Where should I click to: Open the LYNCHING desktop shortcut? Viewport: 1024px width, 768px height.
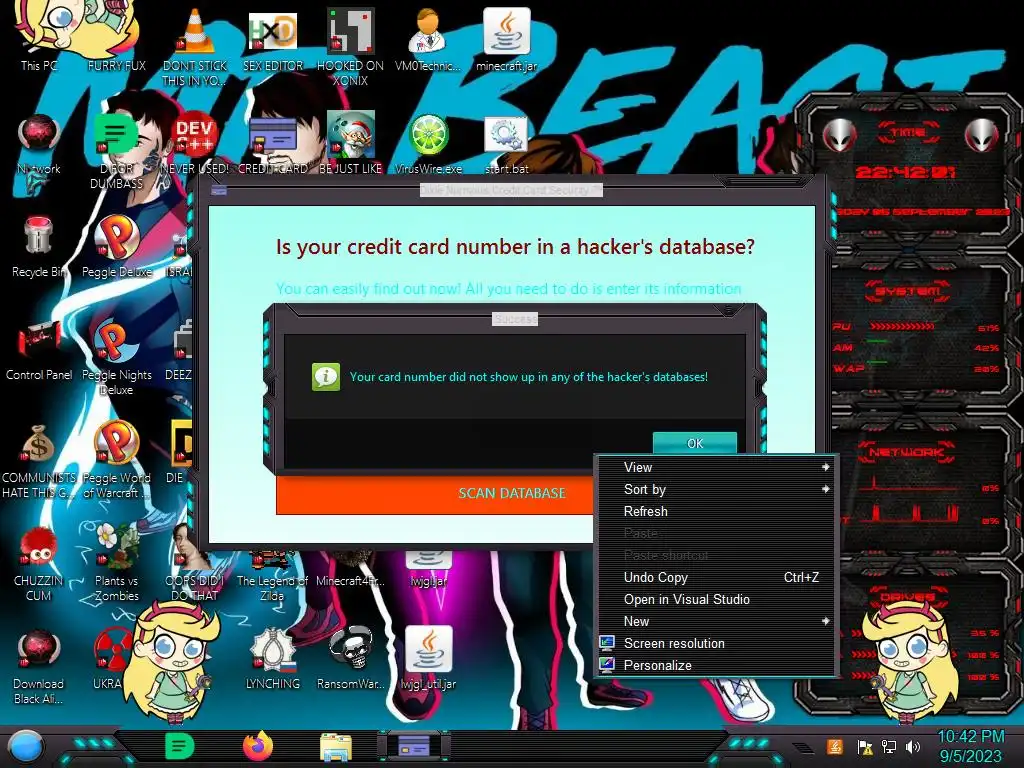(273, 658)
